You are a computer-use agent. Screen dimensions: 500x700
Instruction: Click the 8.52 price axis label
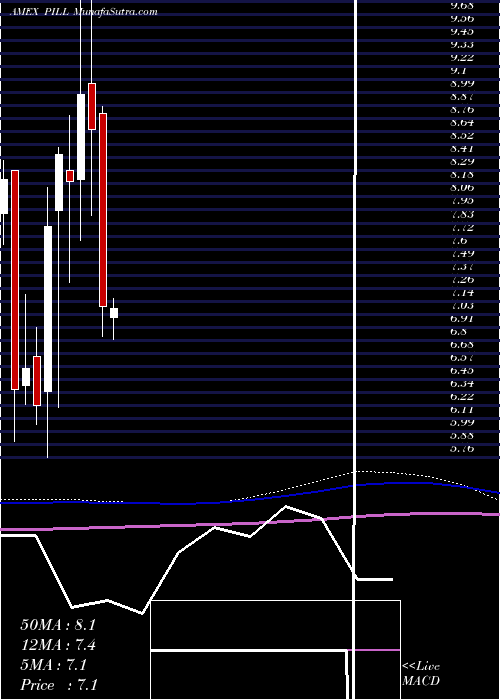[462, 136]
